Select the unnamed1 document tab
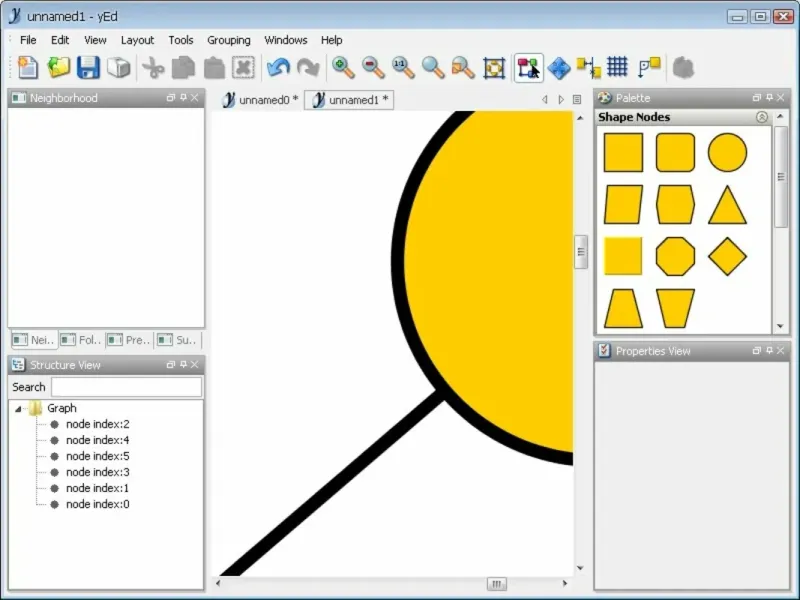800x600 pixels. [x=350, y=100]
